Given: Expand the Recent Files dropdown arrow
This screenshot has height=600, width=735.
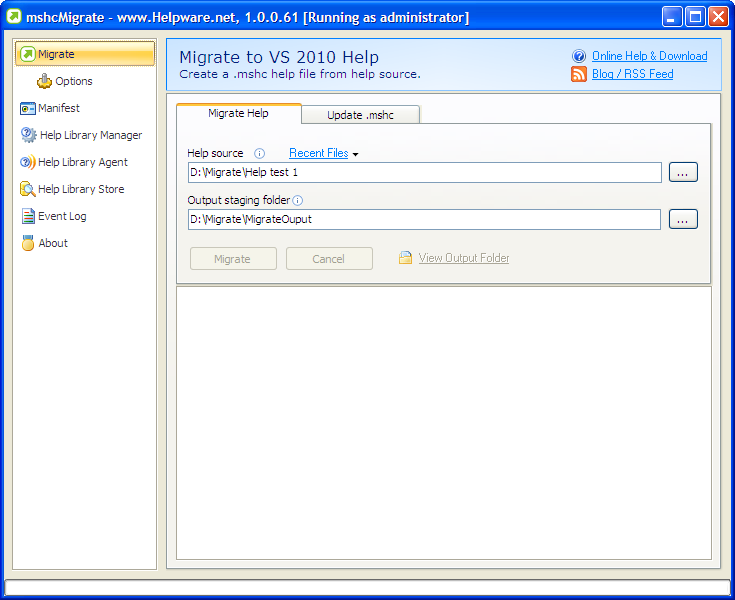Looking at the screenshot, I should (355, 154).
